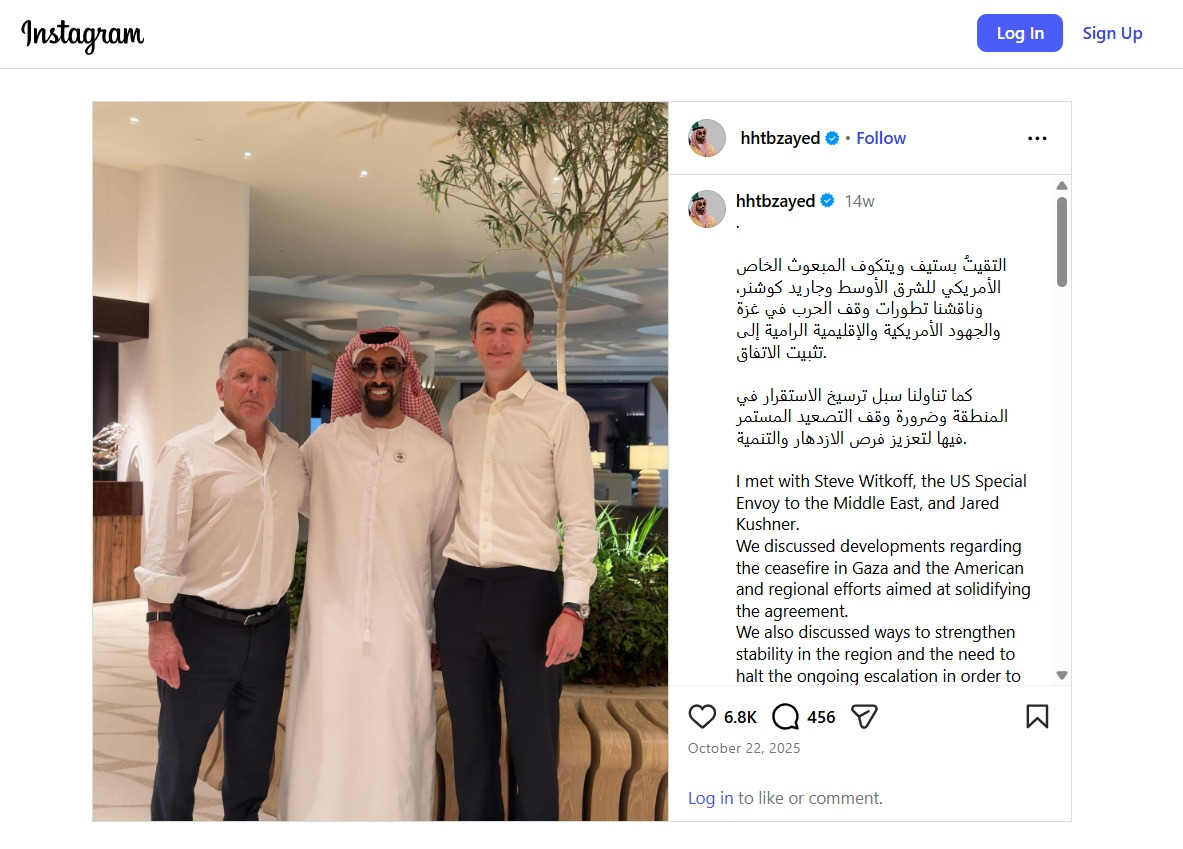Click the 14w timestamp on the caption
1183x849 pixels.
(x=859, y=201)
